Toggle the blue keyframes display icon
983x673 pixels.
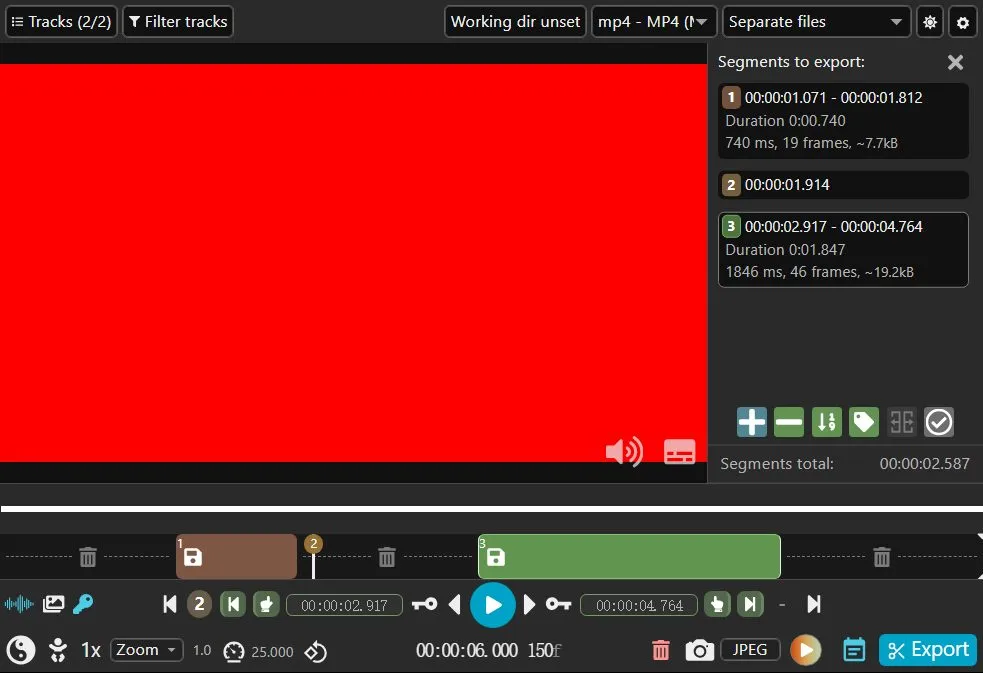point(83,604)
